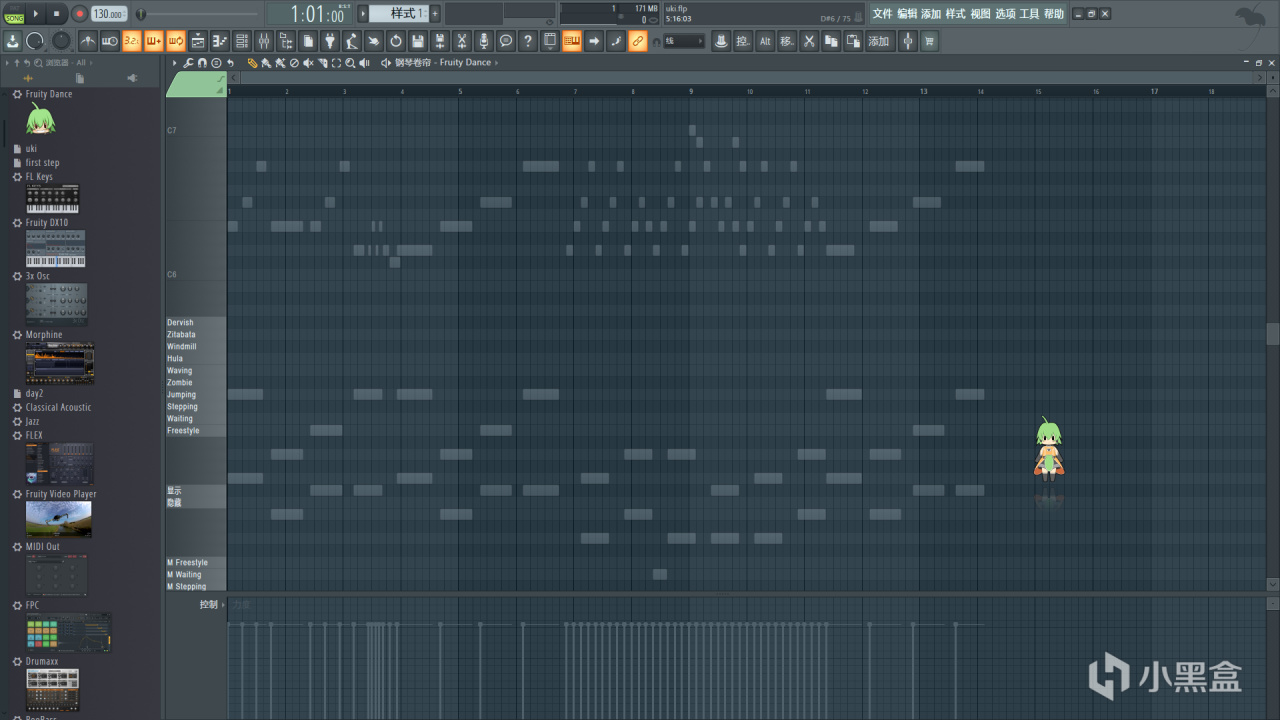Open the 线 snap dropdown

click(684, 41)
